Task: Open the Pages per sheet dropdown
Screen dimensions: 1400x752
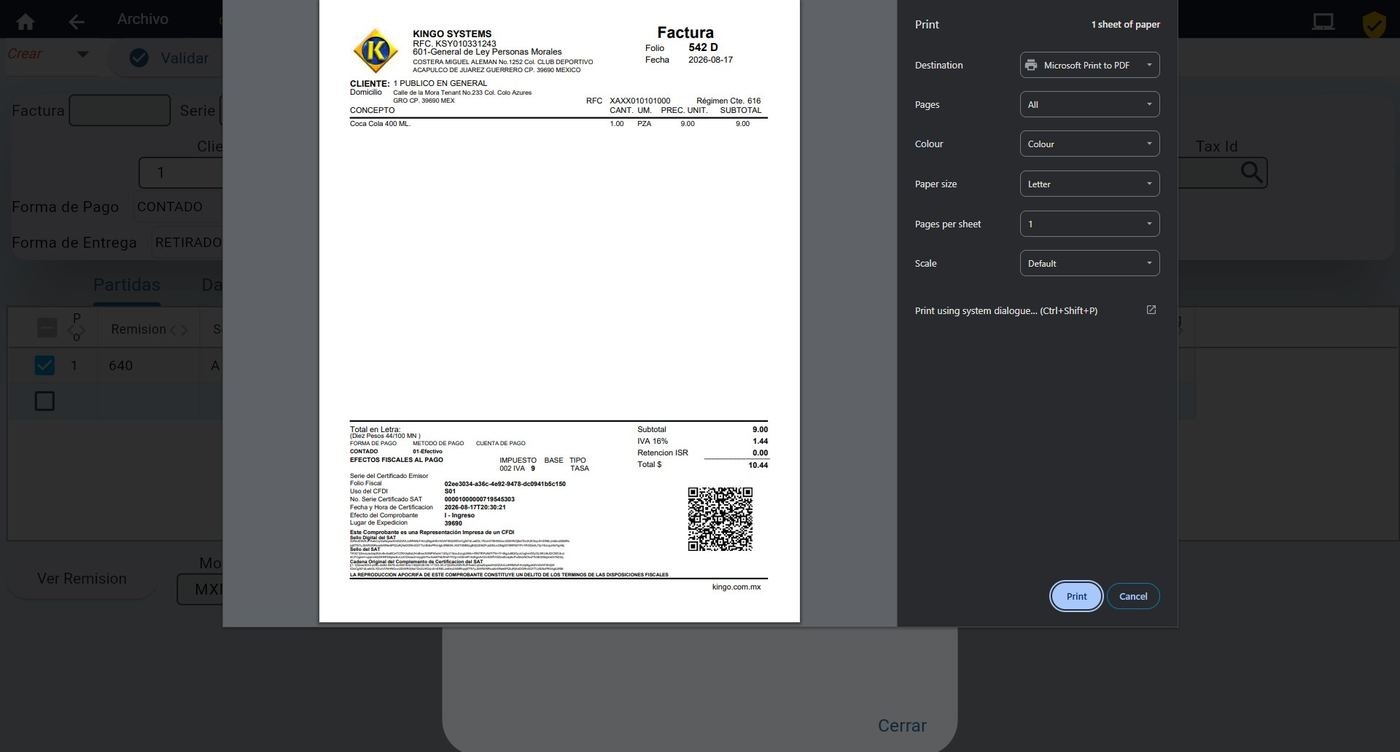Action: [1090, 224]
